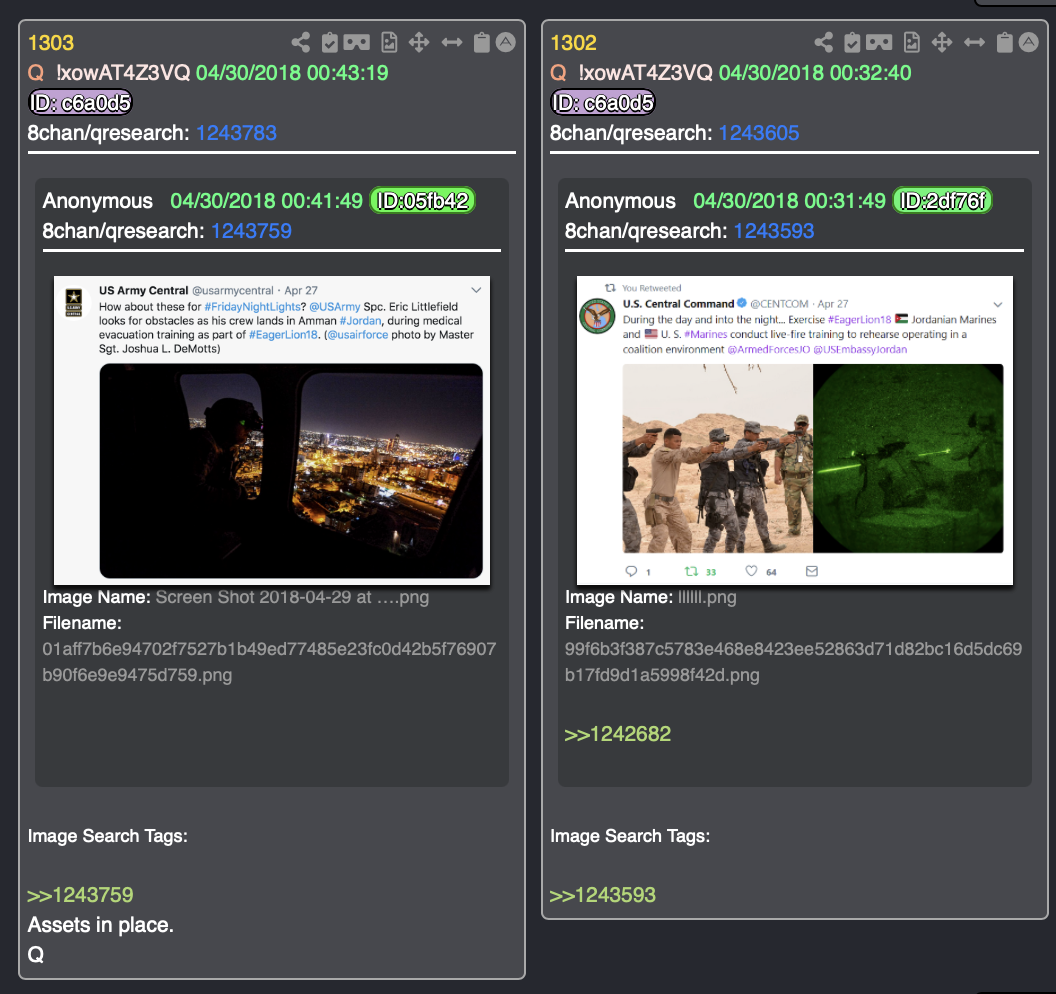
Task: Click the #Marines hashtag
Action: (x=706, y=334)
